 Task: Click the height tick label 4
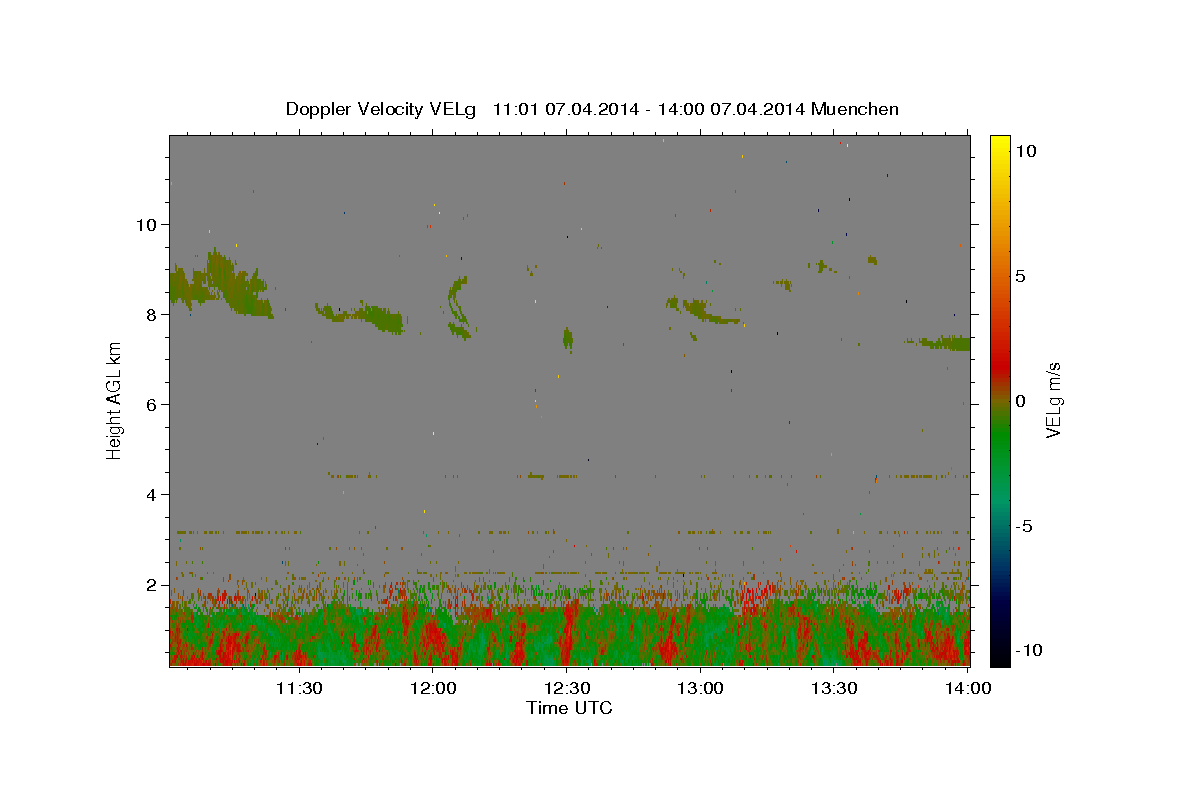point(151,494)
